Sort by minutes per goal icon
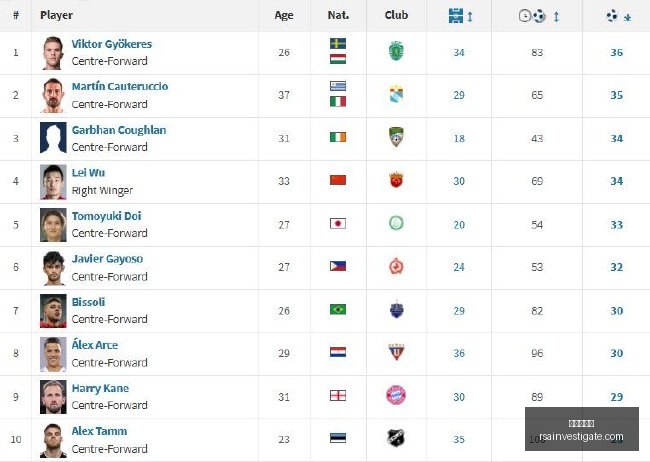The image size is (650, 462). click(x=532, y=16)
